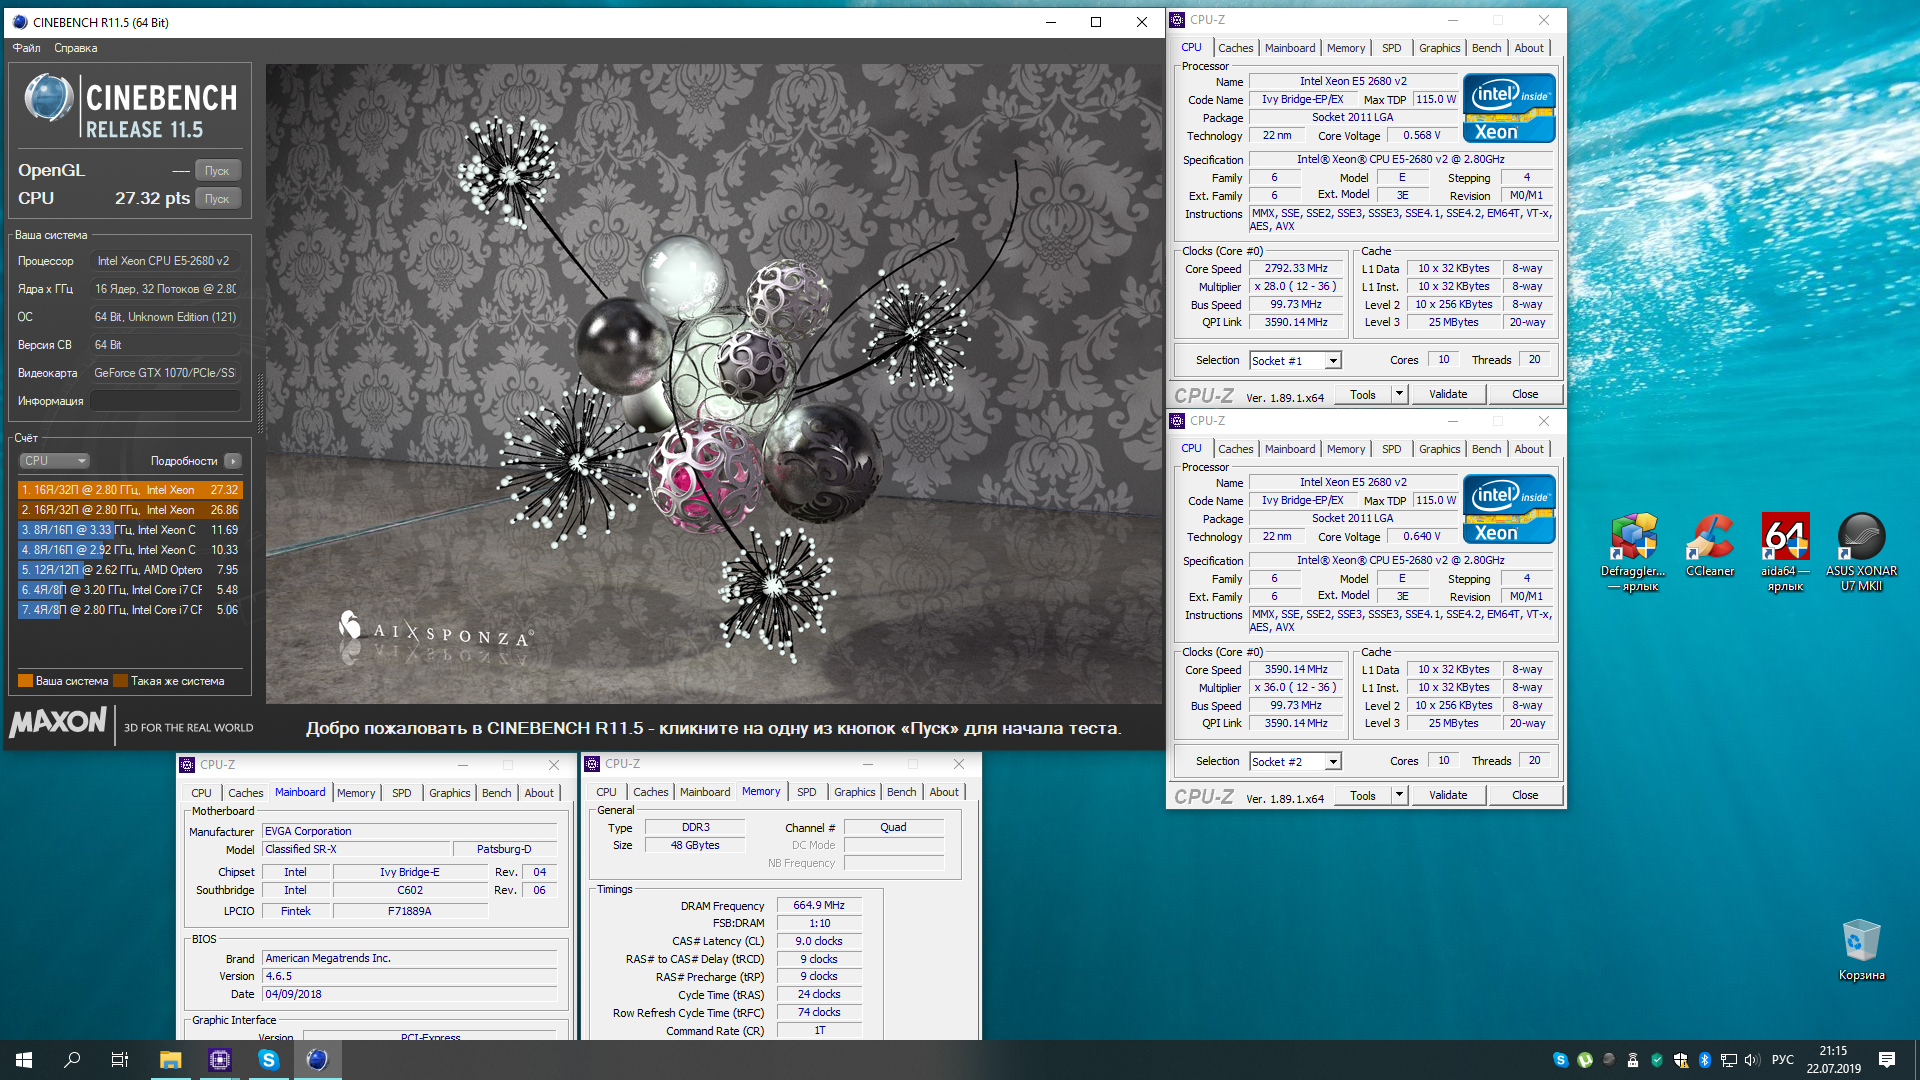Screen dimensions: 1920x1080
Task: Click Validate in the Socket #1 CPU-Z window
Action: [1447, 394]
